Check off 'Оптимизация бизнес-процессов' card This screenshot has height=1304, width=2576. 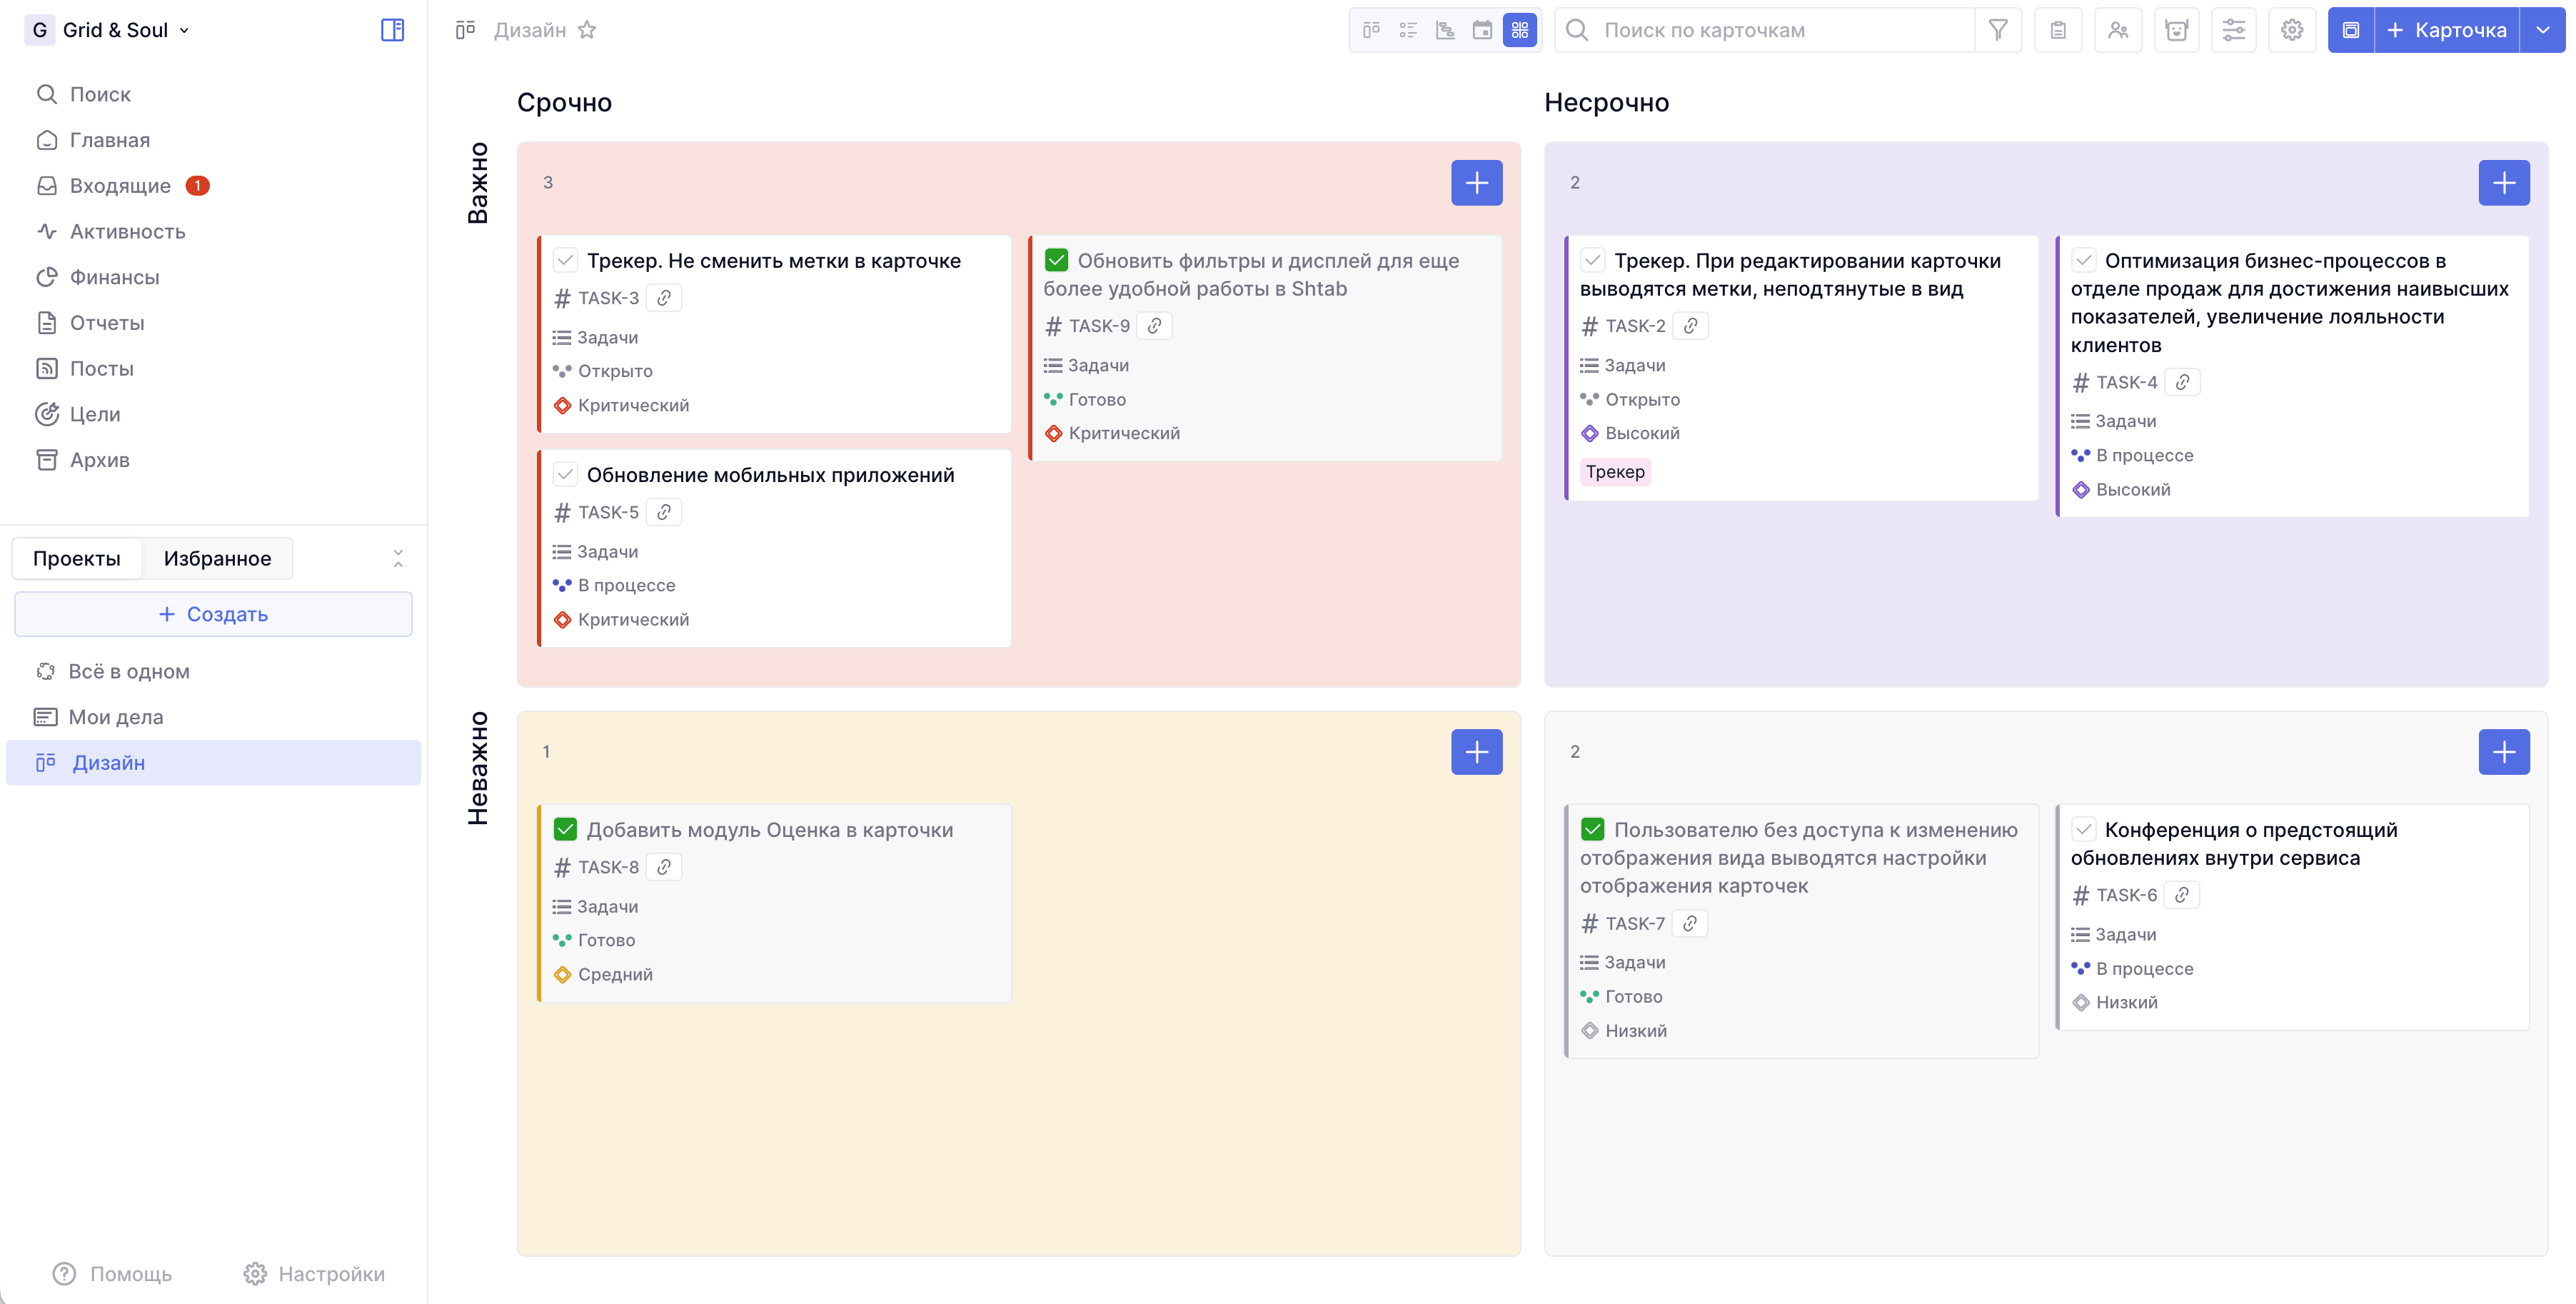pos(2083,261)
